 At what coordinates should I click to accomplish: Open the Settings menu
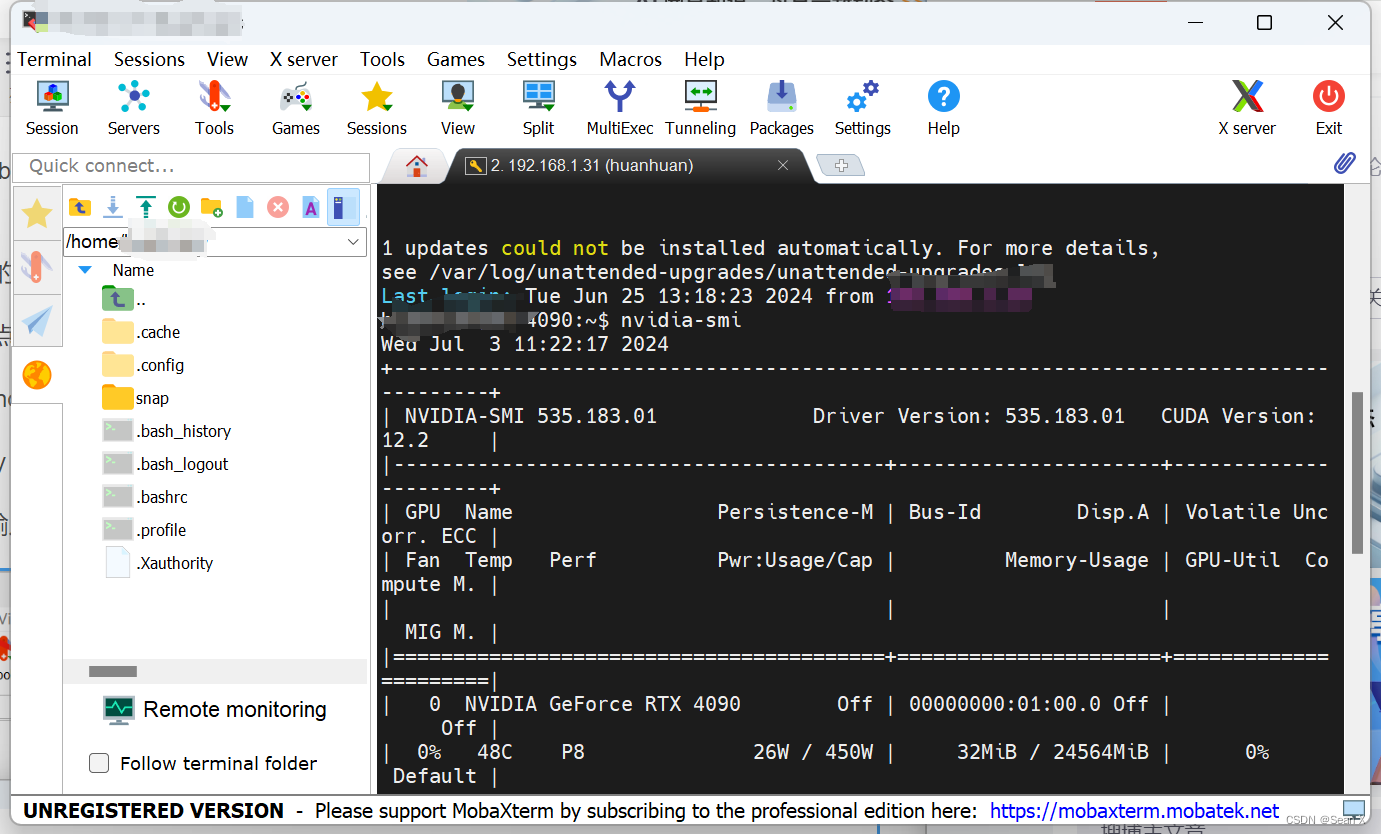542,59
